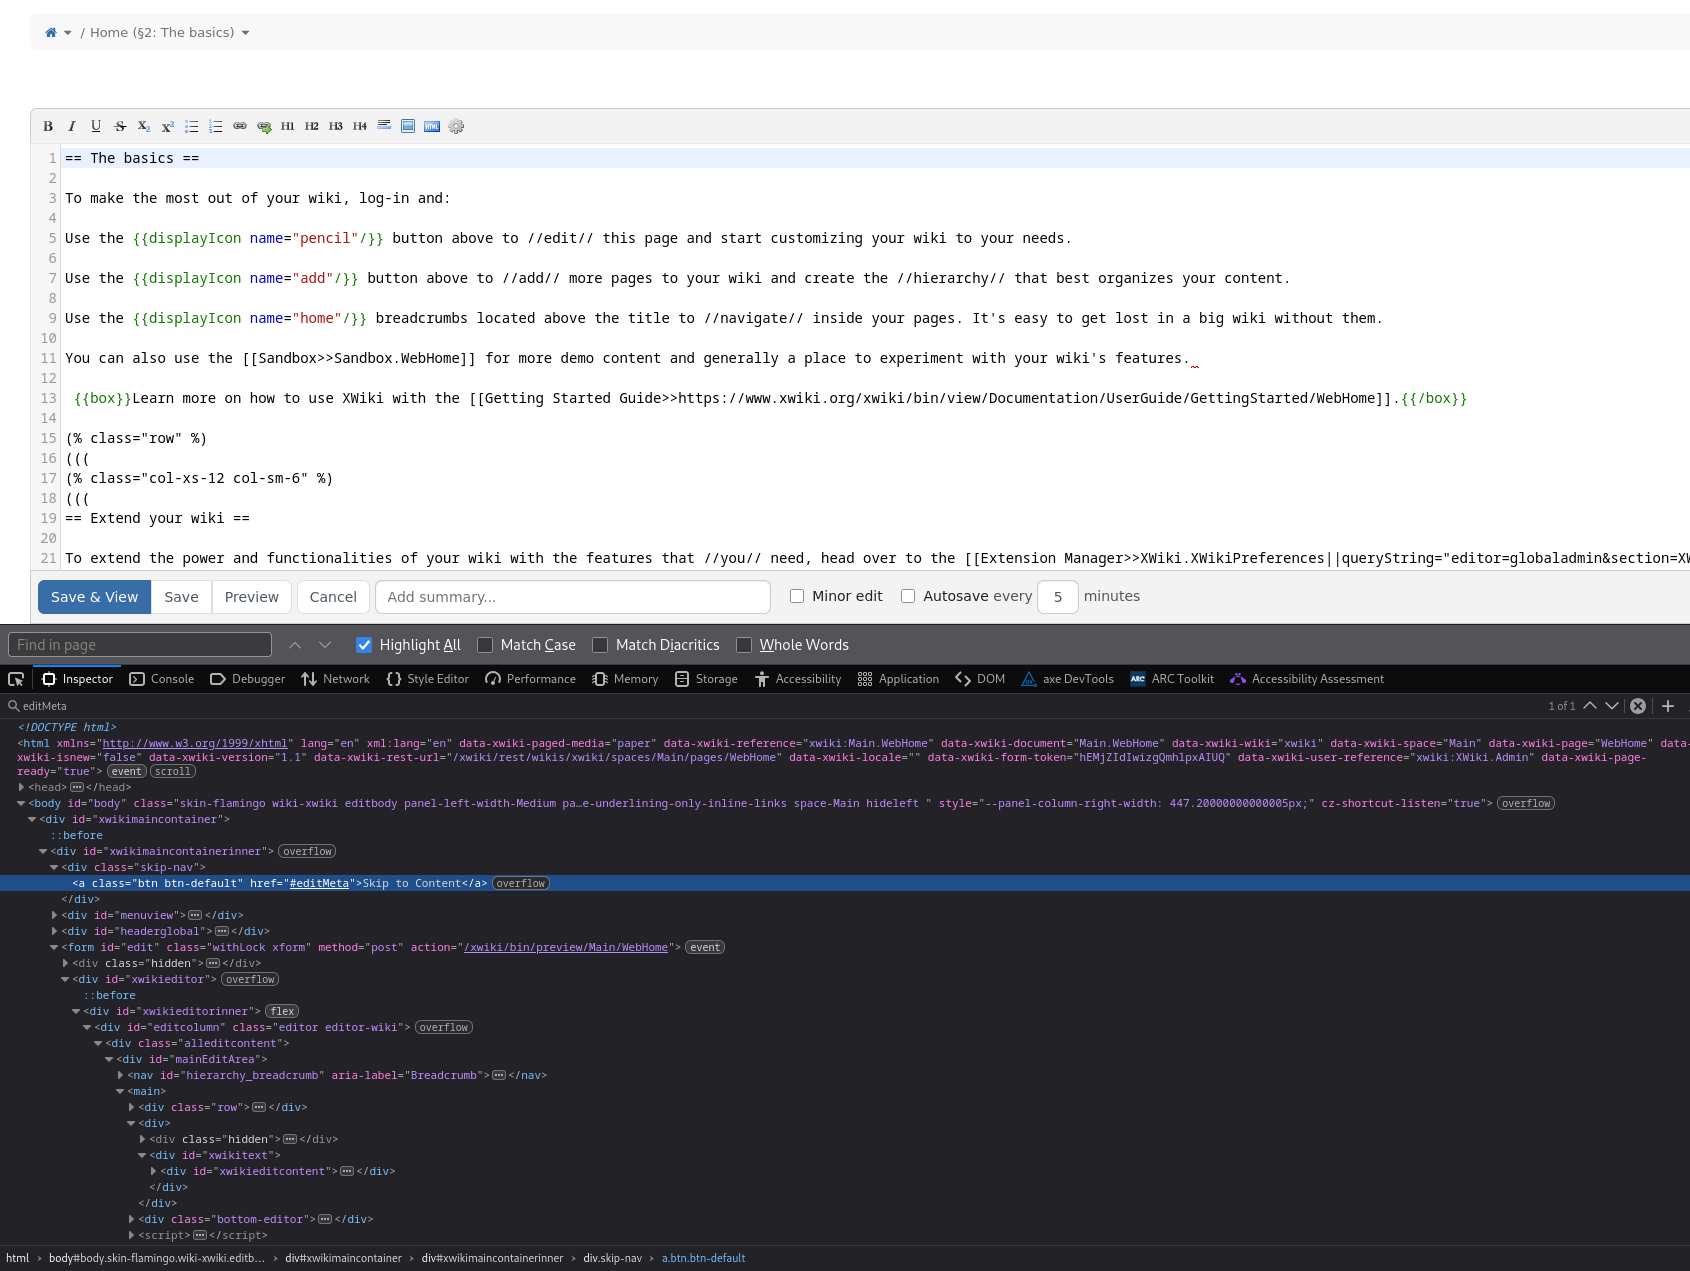Insert a bulleted list
This screenshot has height=1271, width=1690.
[x=192, y=126]
